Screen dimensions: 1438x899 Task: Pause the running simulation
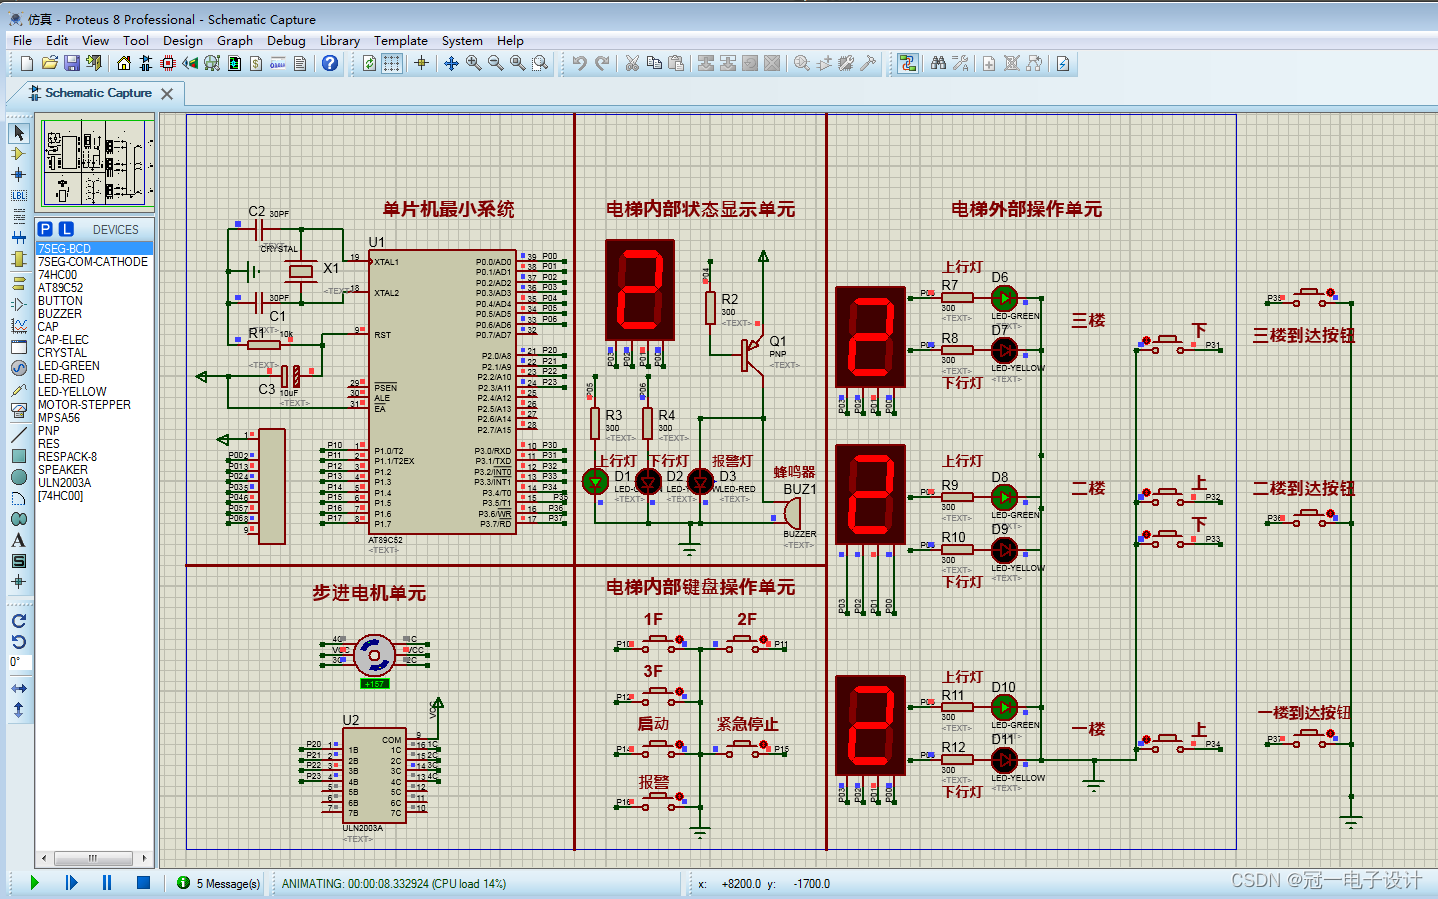107,883
